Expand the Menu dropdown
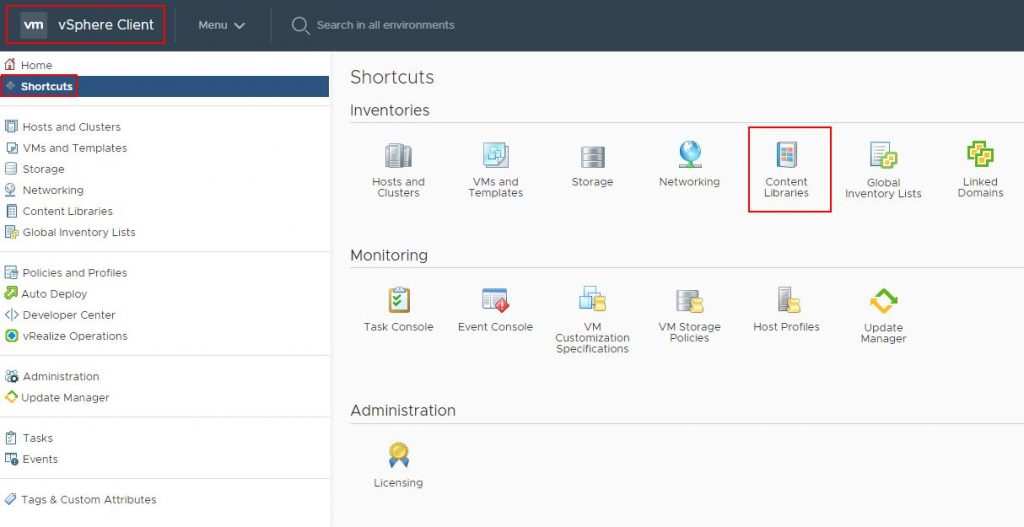This screenshot has height=527, width=1024. [221, 25]
